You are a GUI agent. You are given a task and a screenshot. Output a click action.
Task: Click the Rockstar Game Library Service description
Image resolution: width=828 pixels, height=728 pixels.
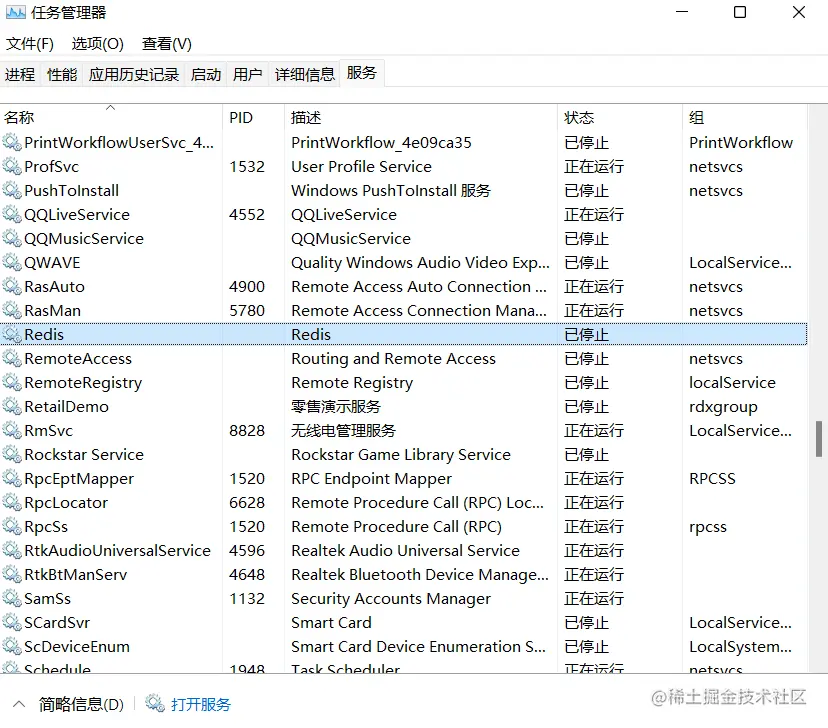click(x=401, y=455)
